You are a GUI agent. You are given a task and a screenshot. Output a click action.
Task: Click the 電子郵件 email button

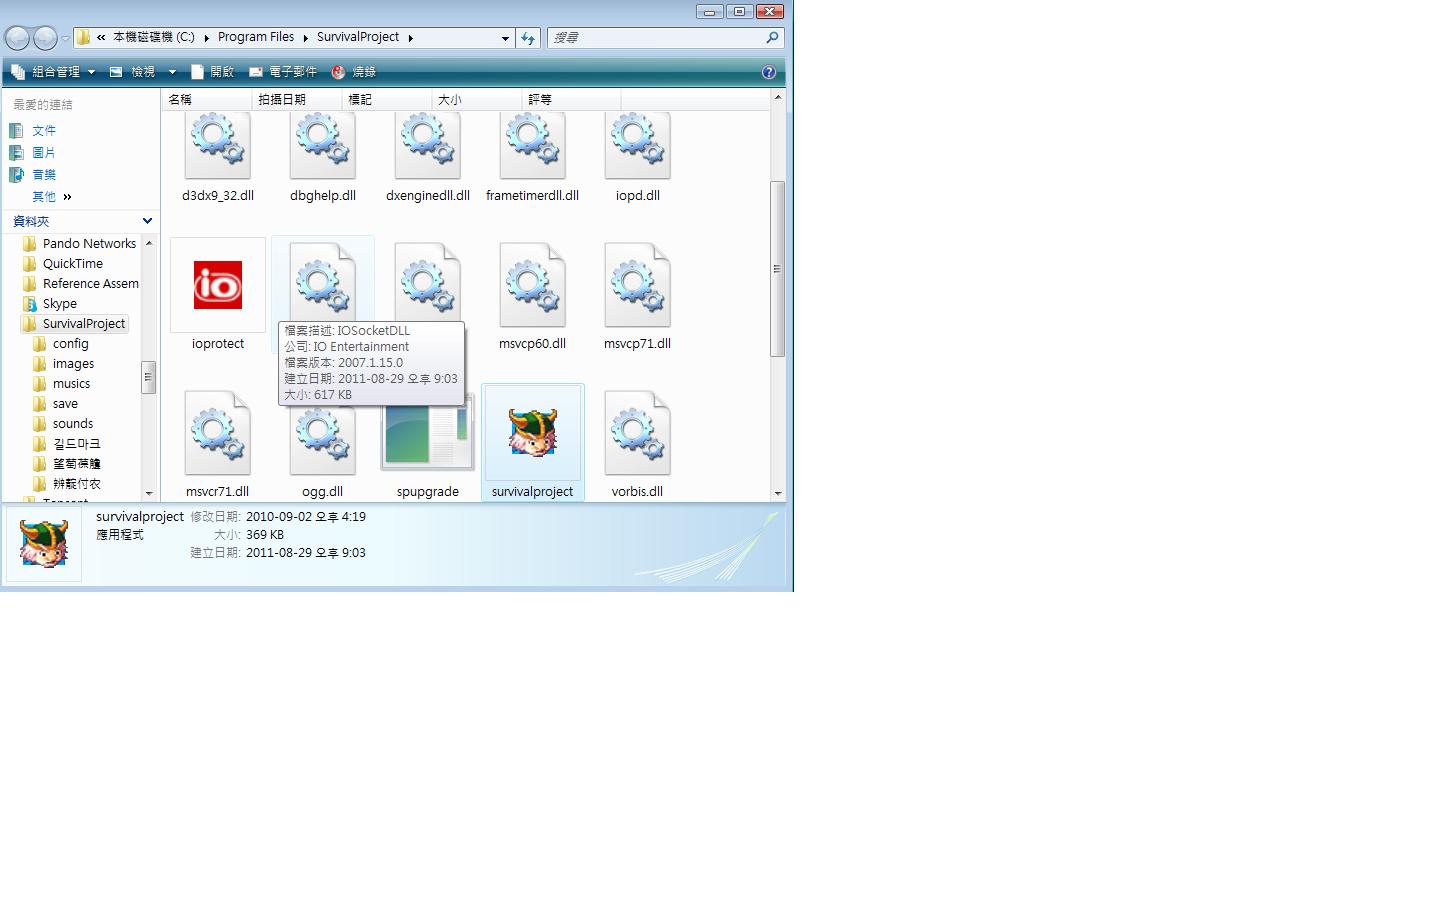(283, 72)
